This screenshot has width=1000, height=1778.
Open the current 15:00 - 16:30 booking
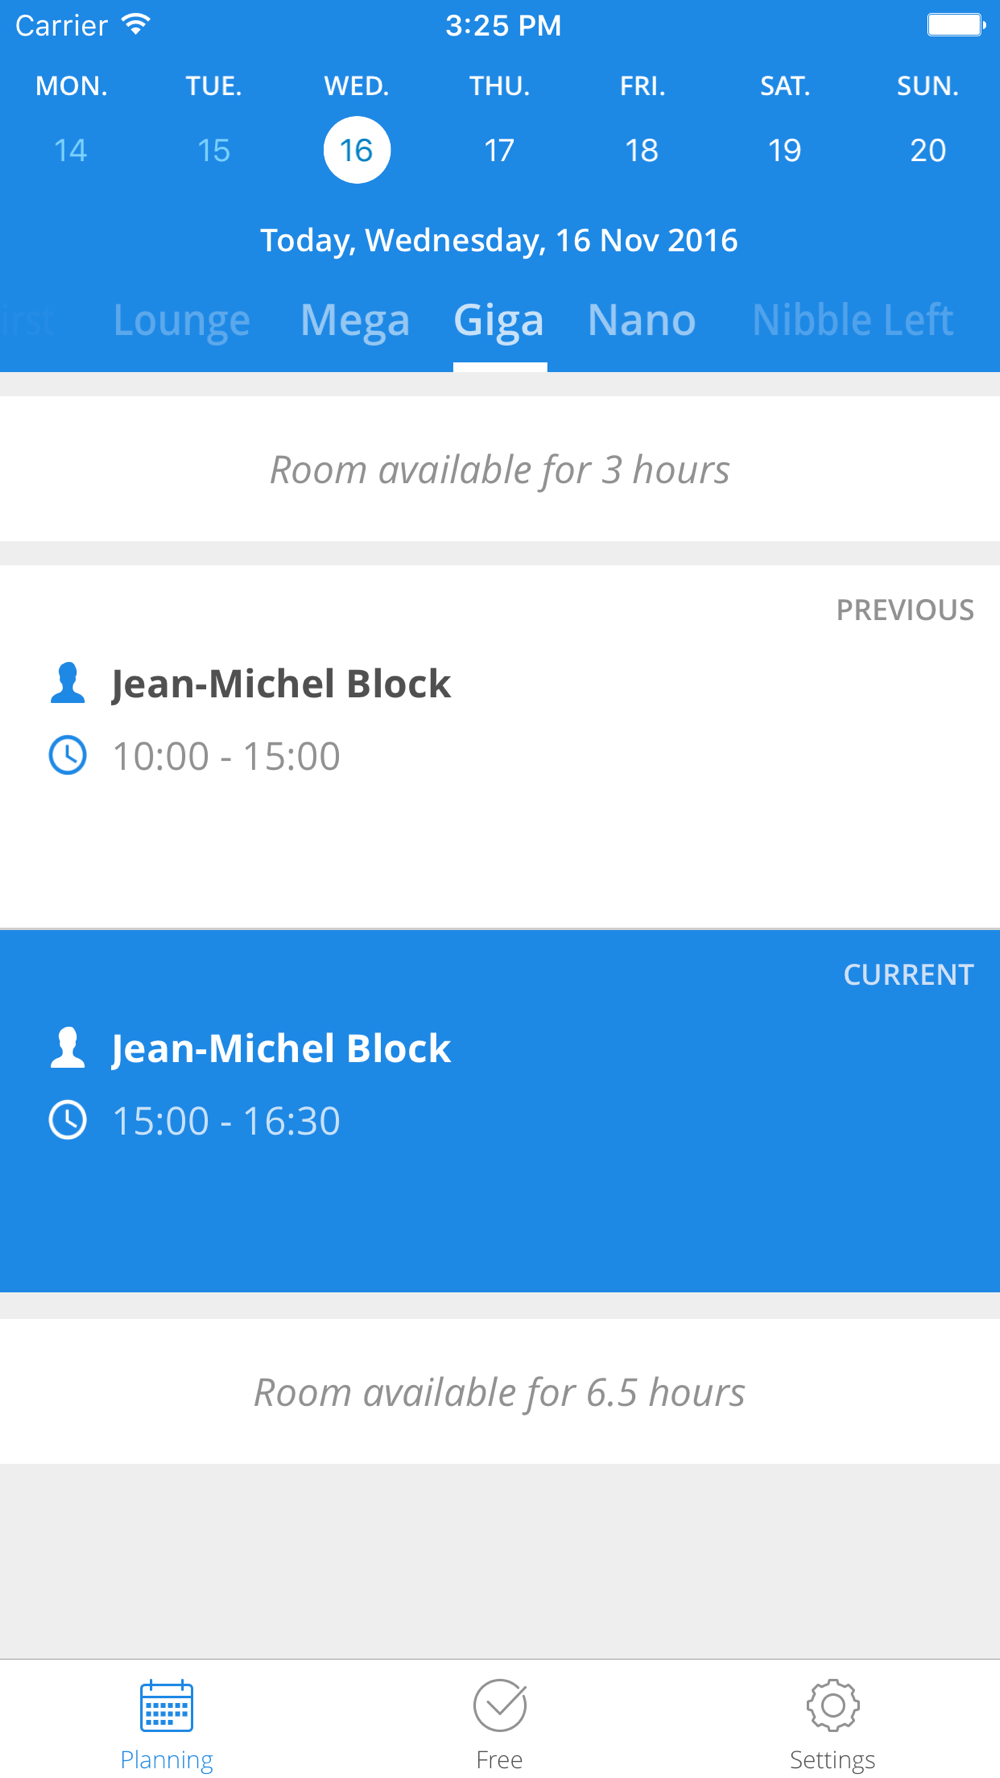point(500,1111)
